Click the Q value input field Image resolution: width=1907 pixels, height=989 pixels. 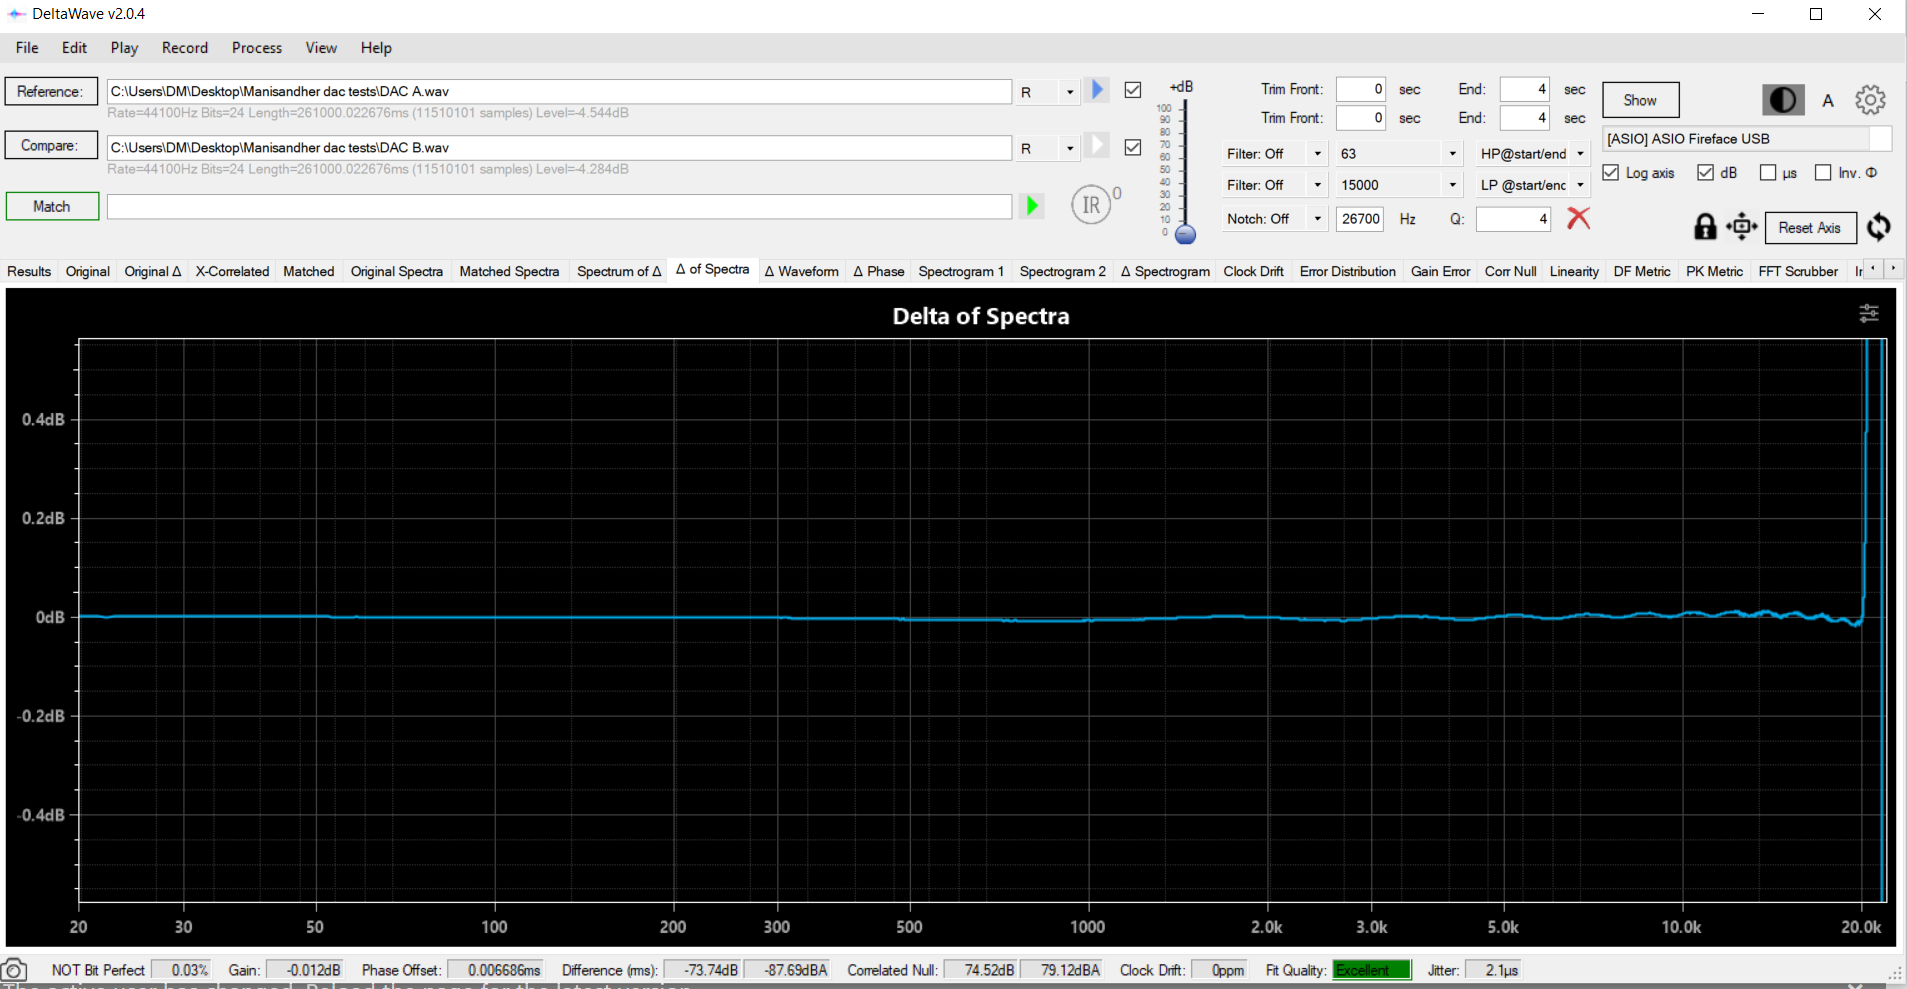pos(1513,219)
